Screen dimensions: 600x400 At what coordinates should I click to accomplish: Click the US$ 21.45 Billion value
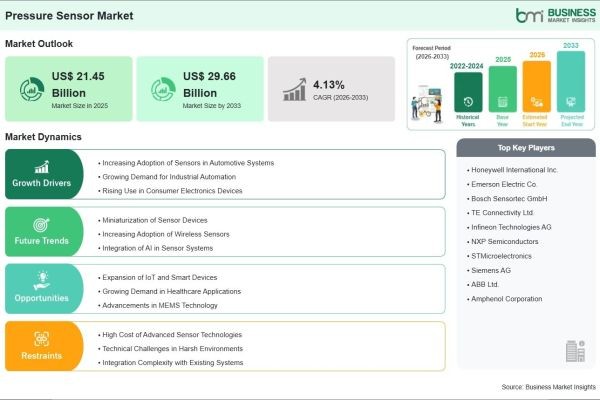[78, 85]
